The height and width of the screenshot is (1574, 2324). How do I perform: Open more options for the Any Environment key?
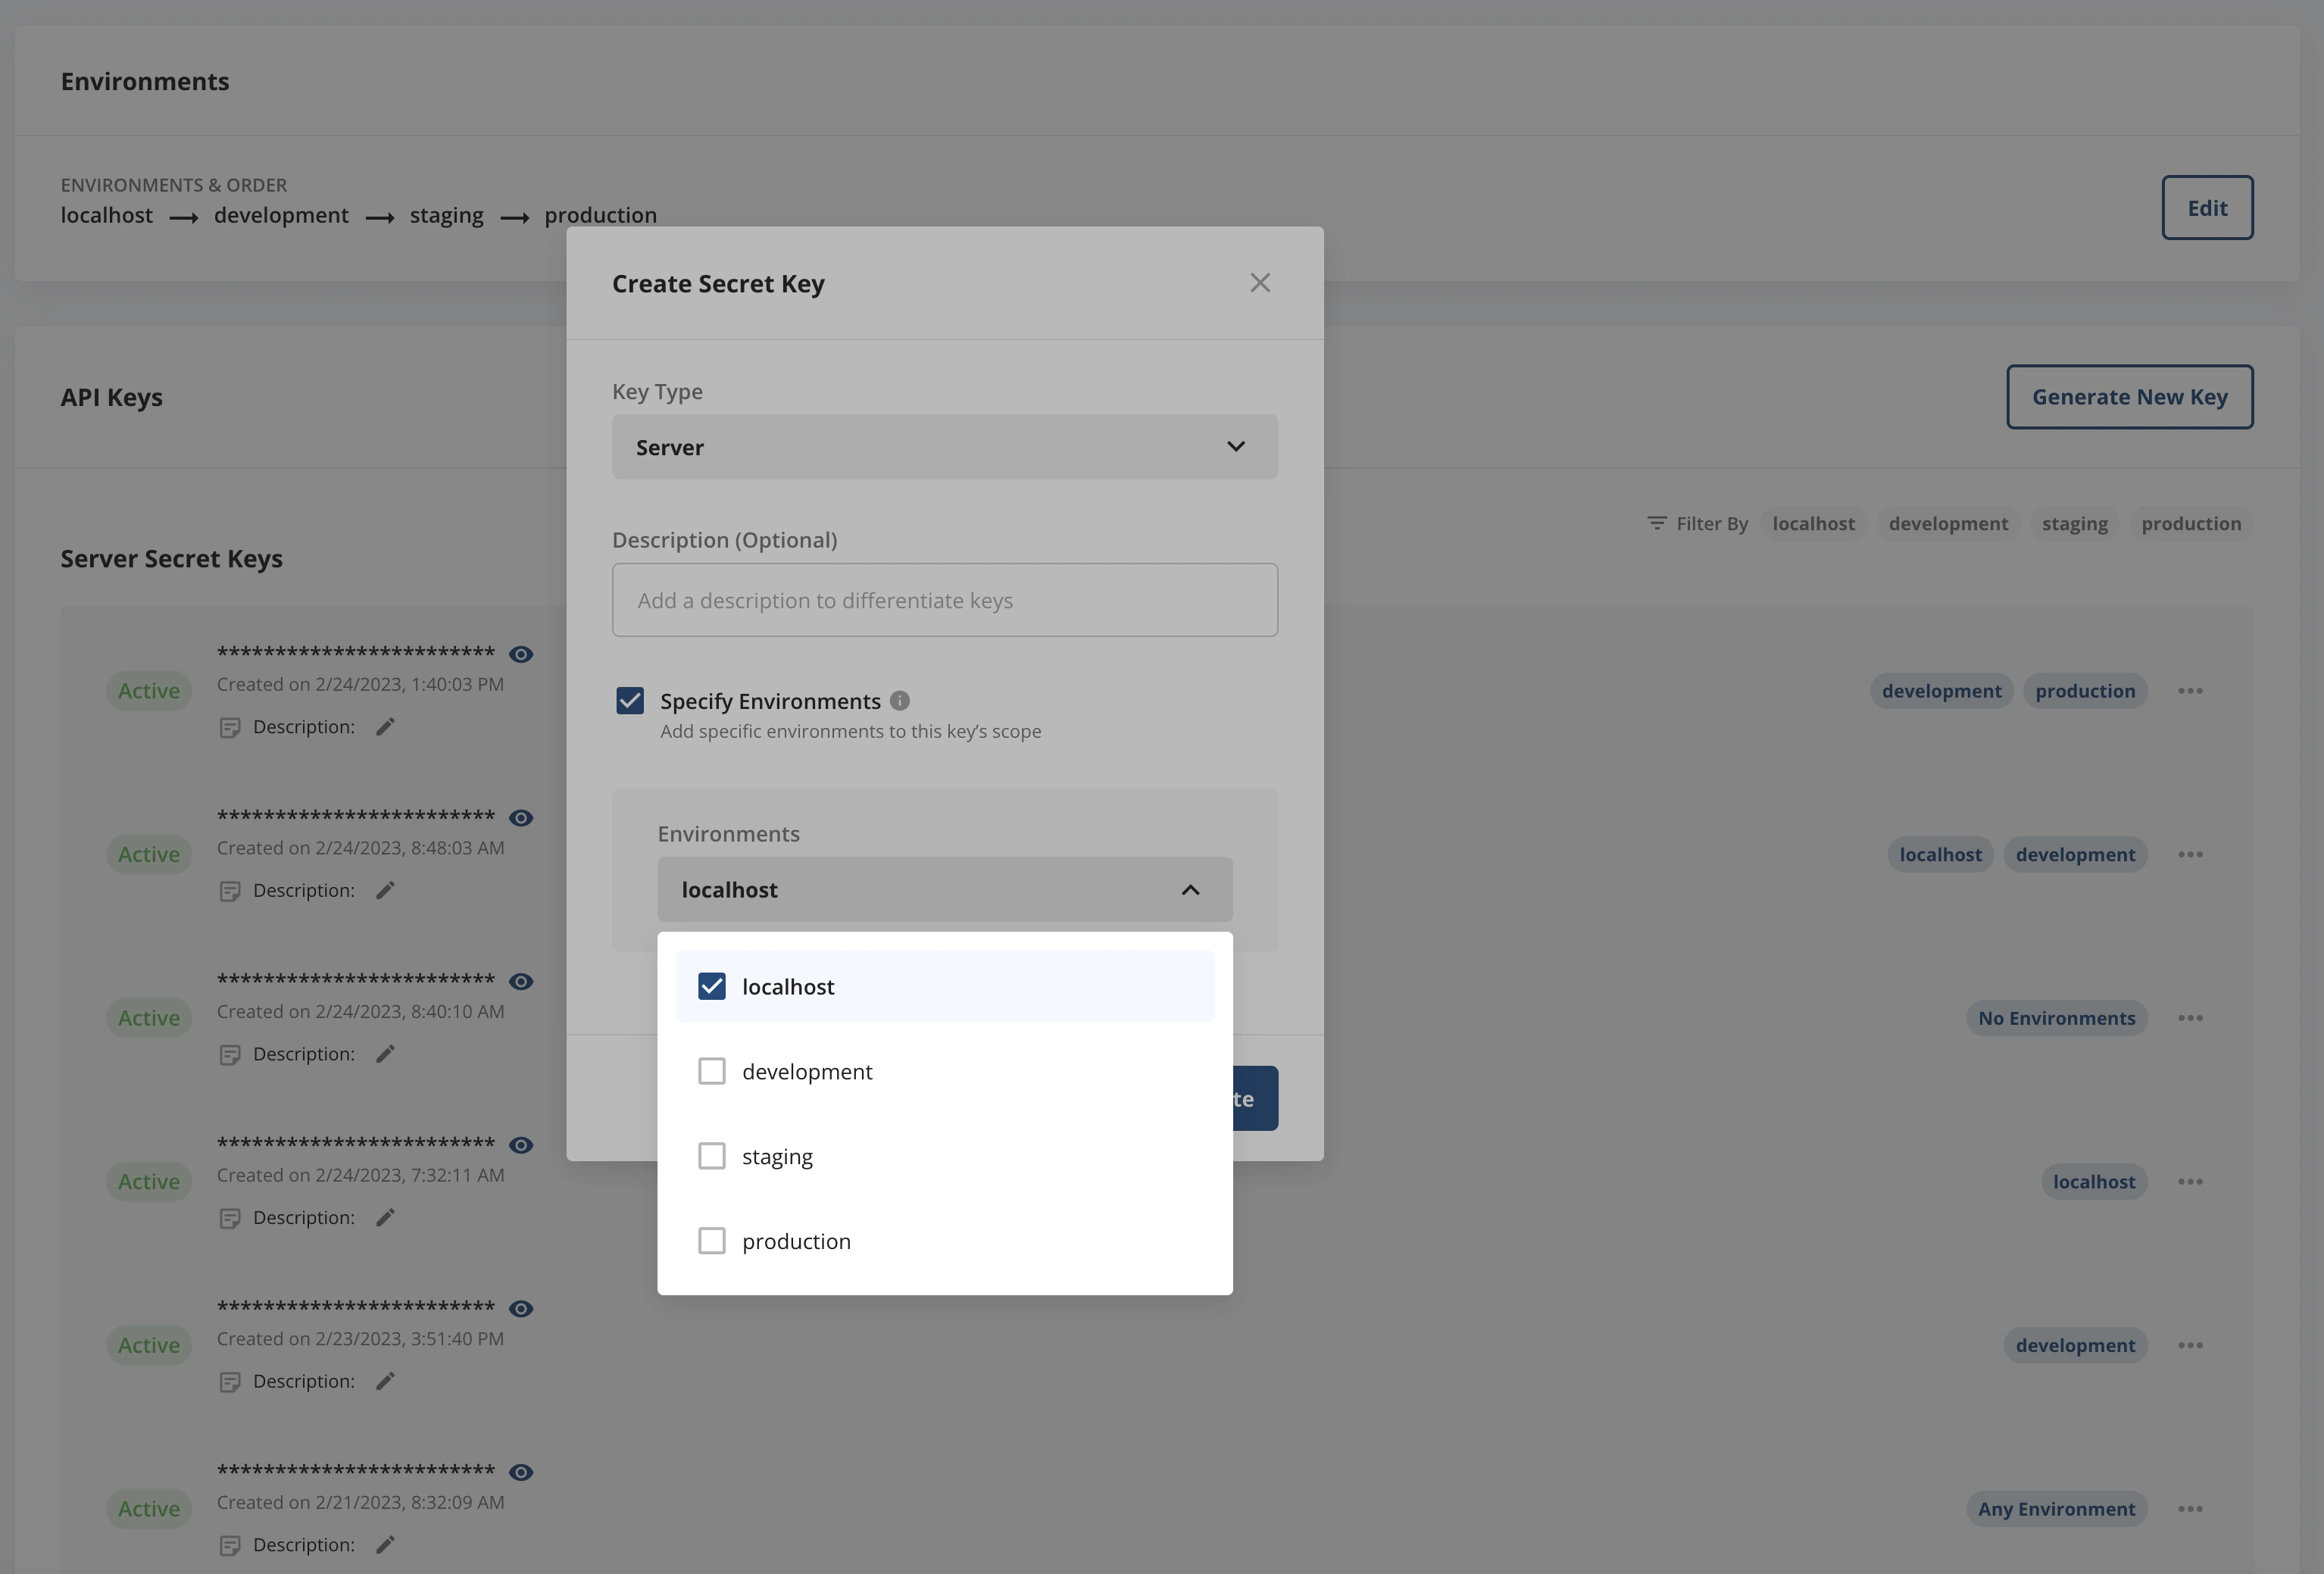click(2190, 1509)
